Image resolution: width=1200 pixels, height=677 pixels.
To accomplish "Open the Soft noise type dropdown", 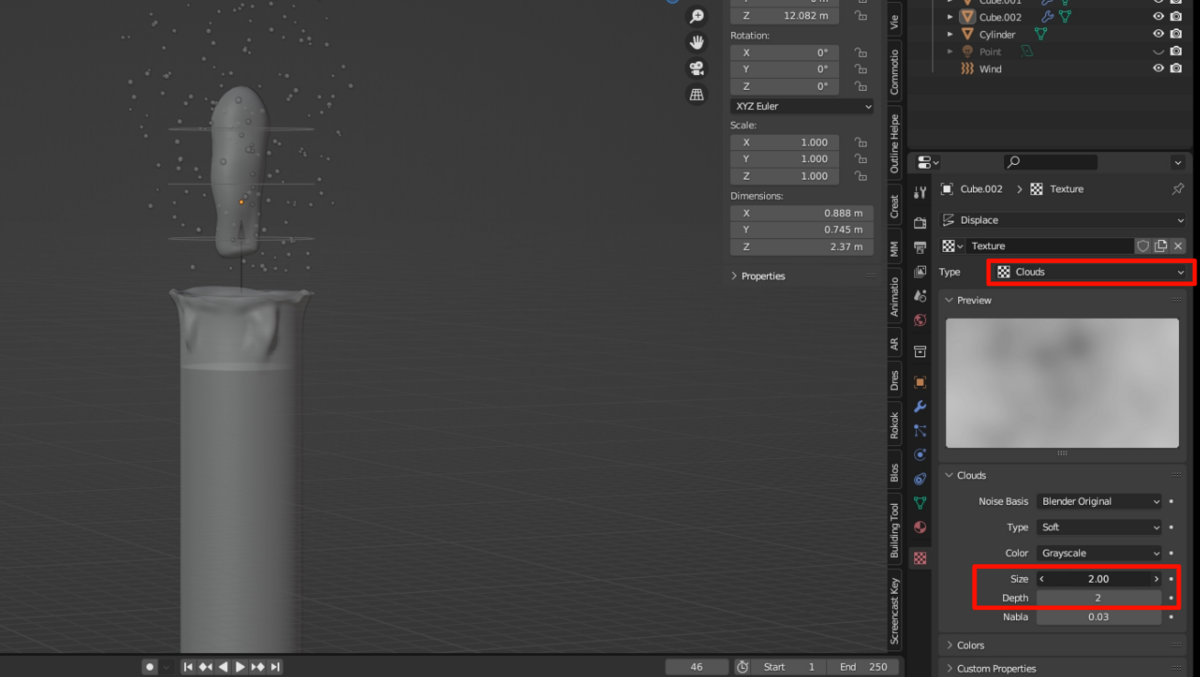I will pyautogui.click(x=1100, y=527).
